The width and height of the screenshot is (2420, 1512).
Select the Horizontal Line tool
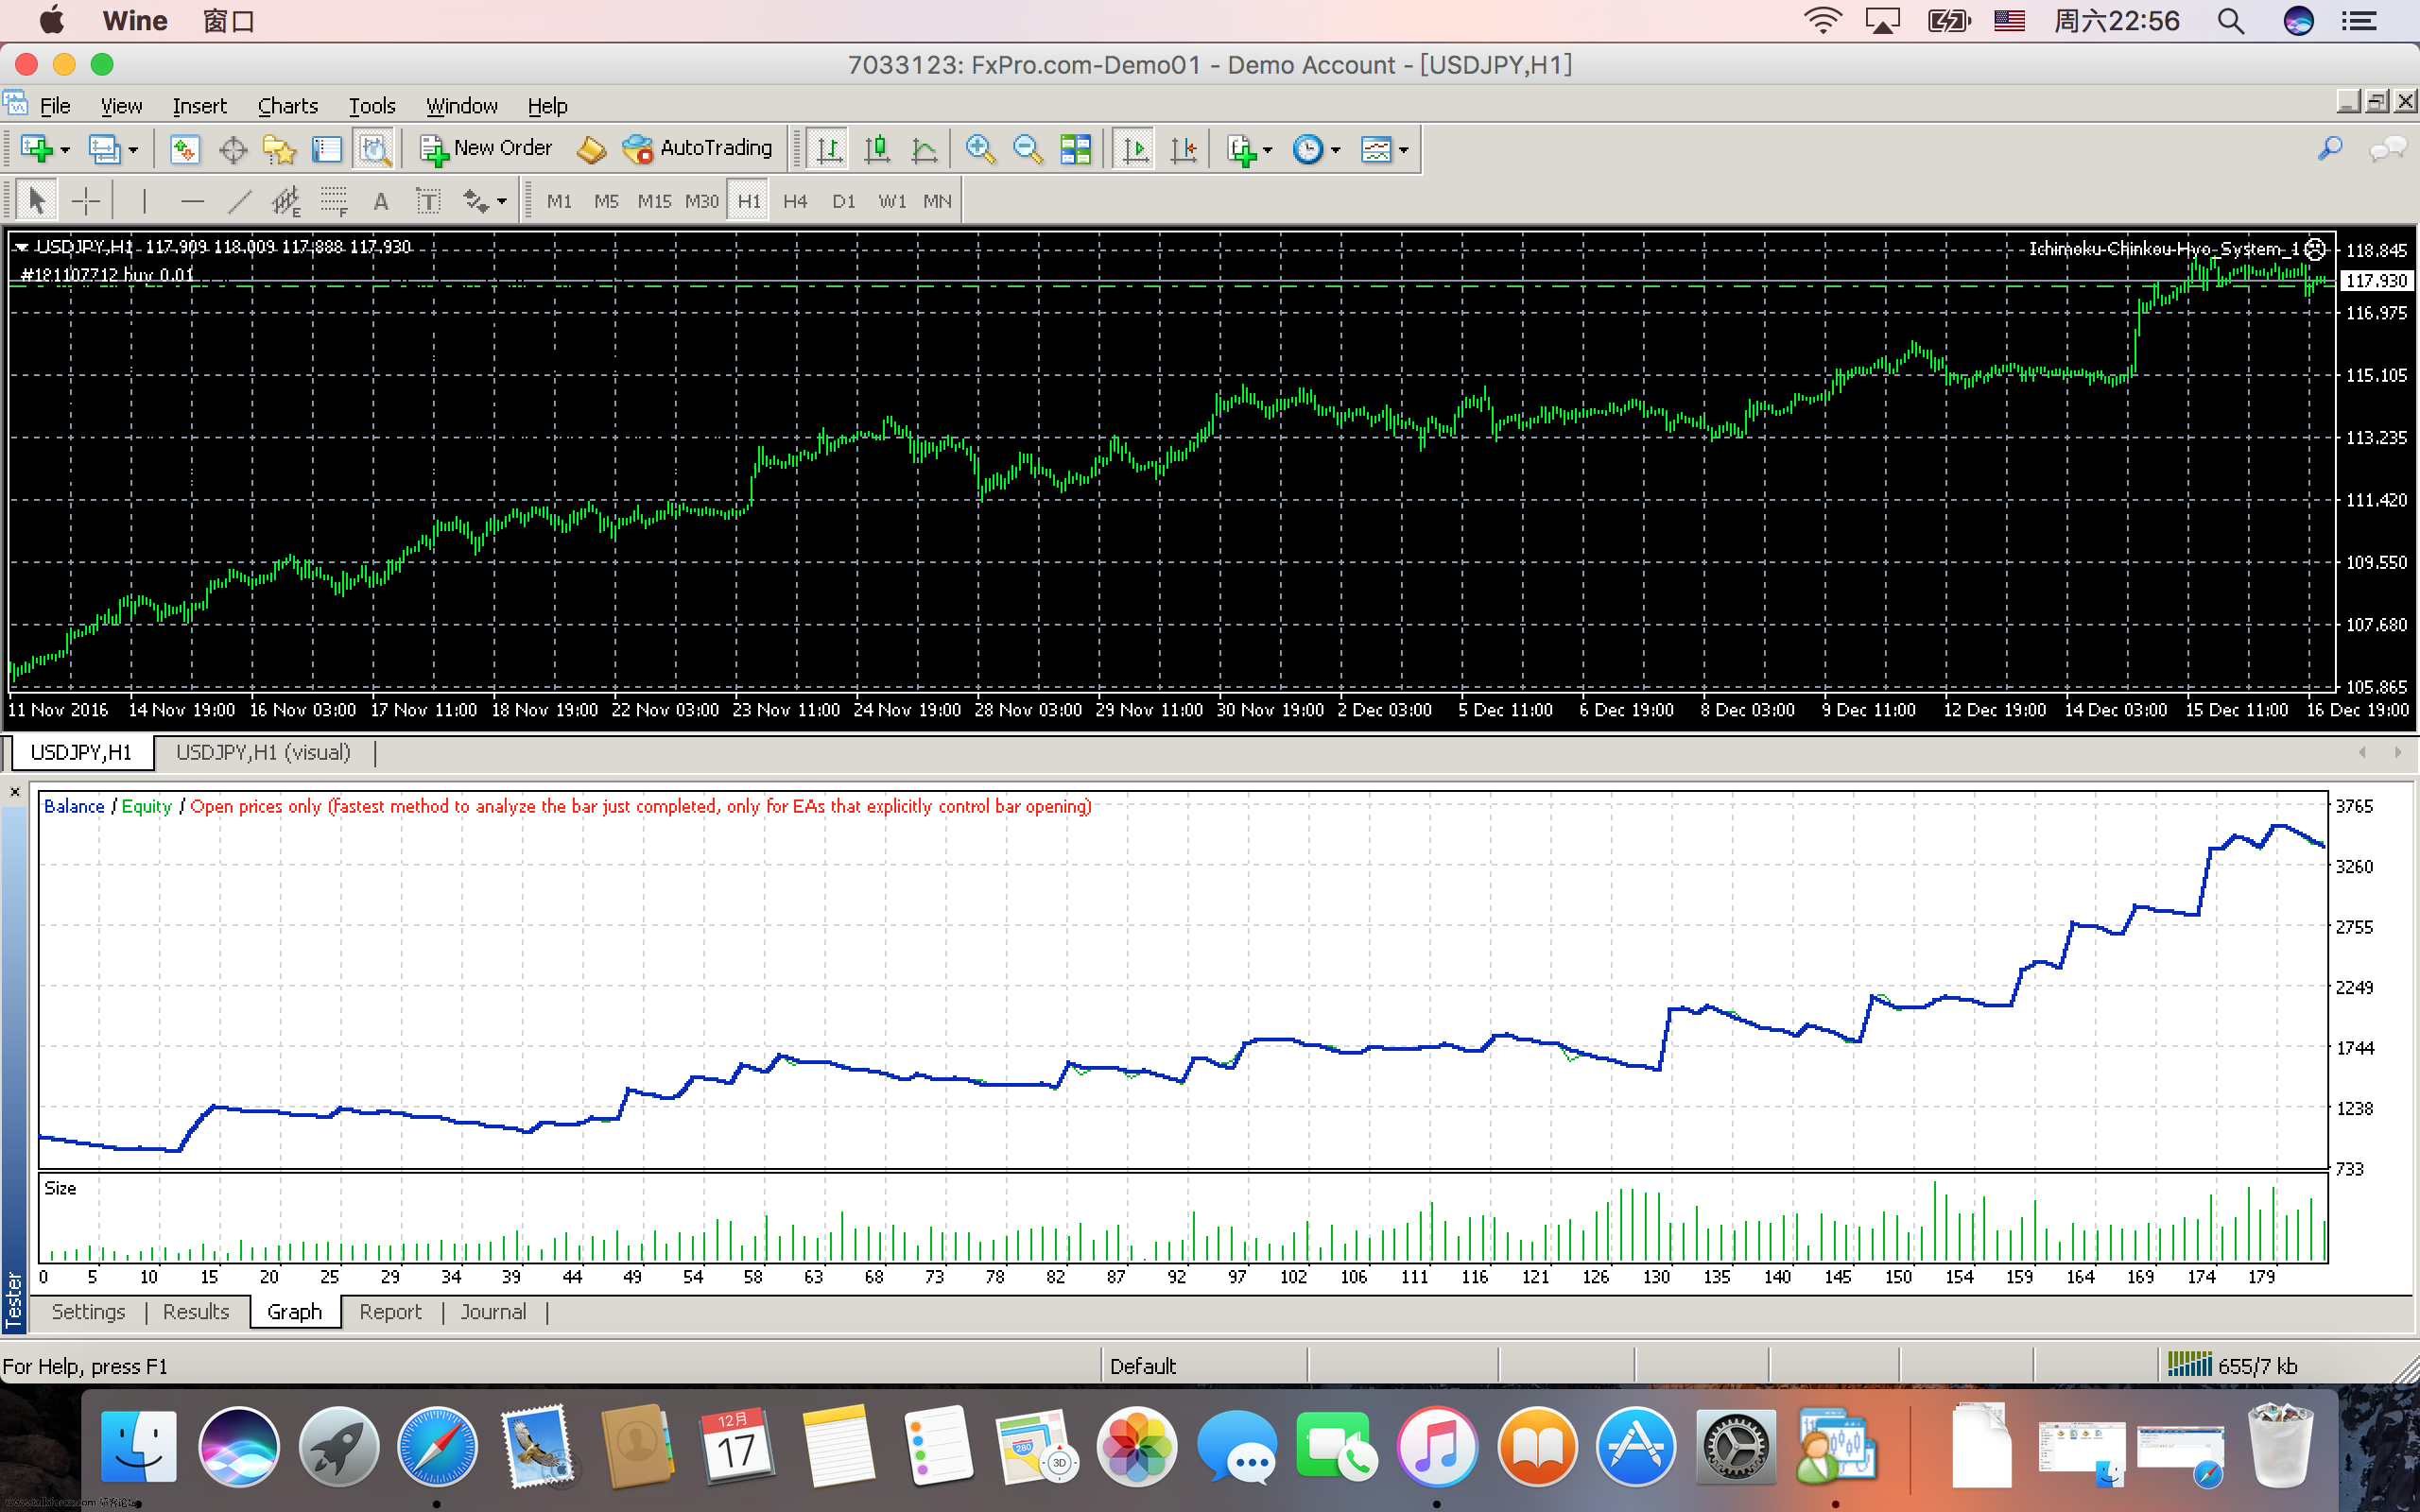[192, 201]
